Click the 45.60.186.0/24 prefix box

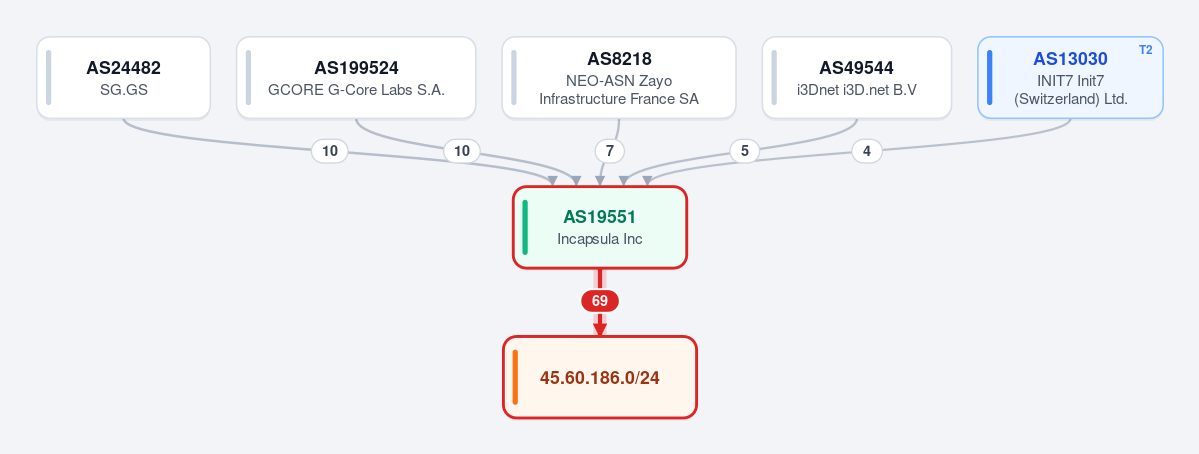pos(600,378)
